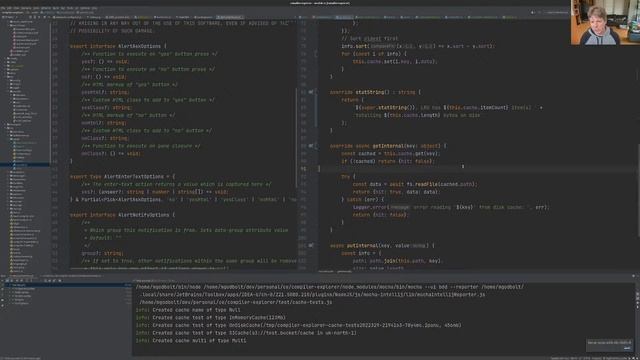Click 'export type AlertEnterTextOptions' line
The width and height of the screenshot is (640, 360).
122,176
